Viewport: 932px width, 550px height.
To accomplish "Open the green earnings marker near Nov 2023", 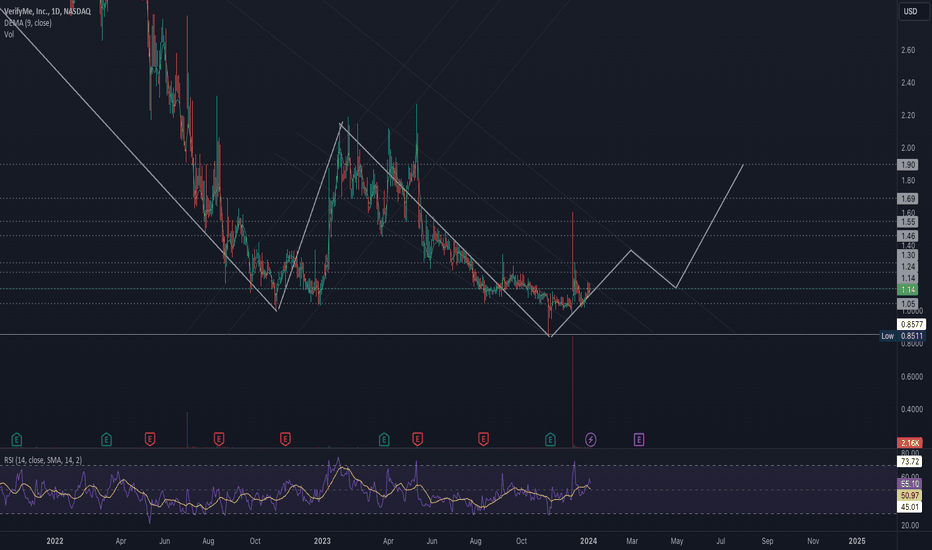I will click(x=550, y=439).
